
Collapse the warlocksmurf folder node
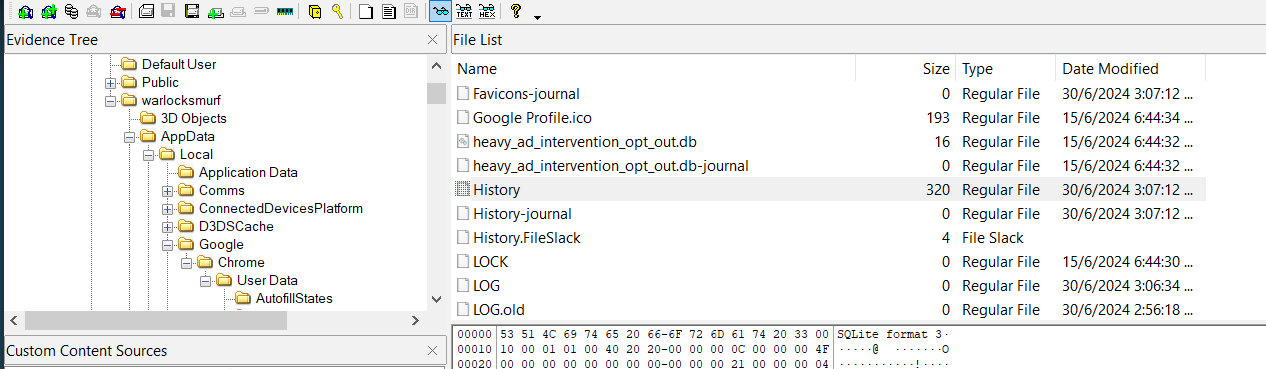tap(111, 100)
